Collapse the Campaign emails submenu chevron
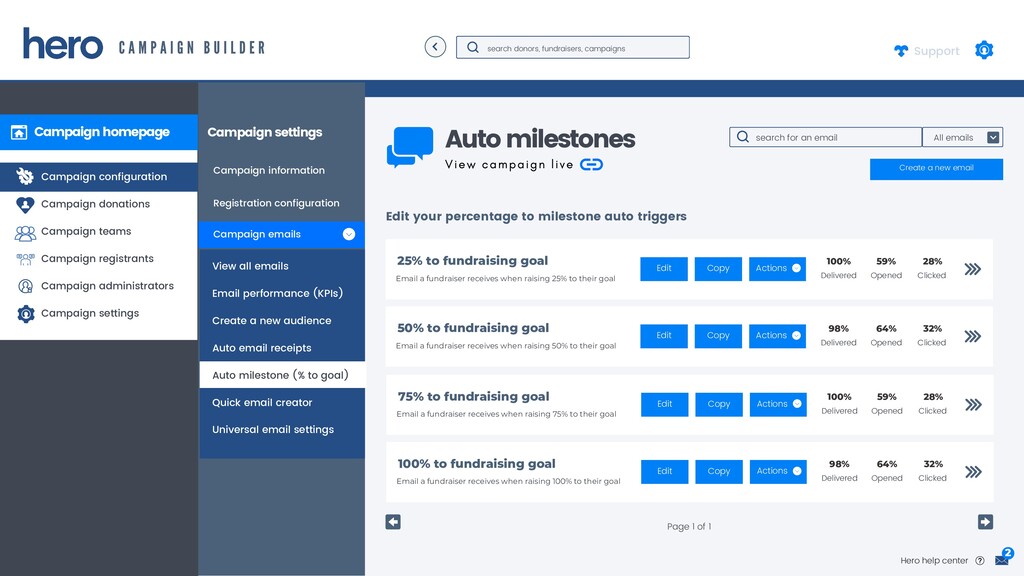This screenshot has height=576, width=1024. [x=349, y=234]
